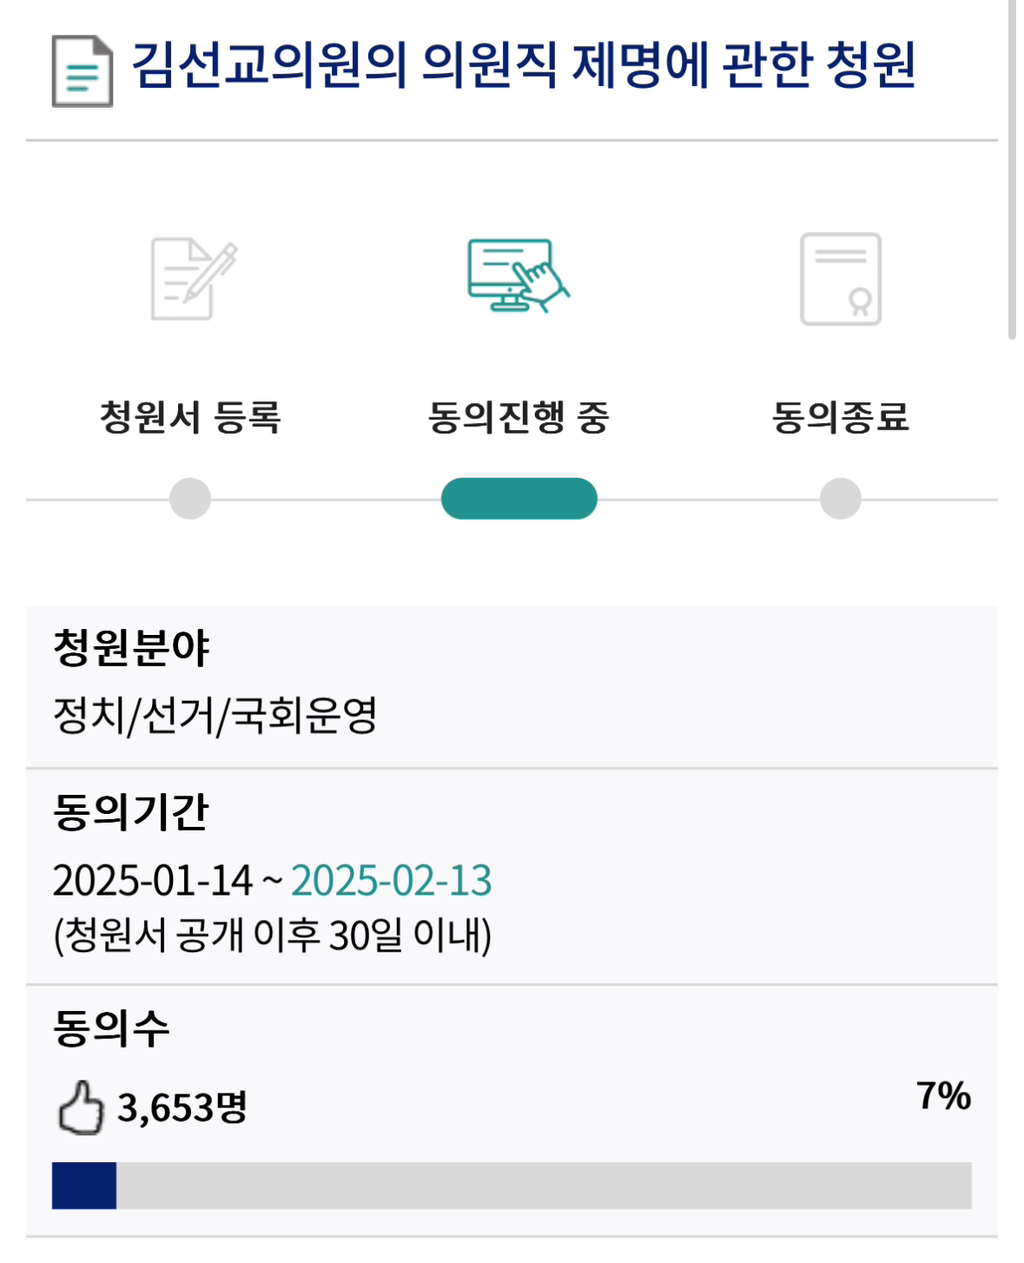This screenshot has width=1024, height=1263.
Task: Select the 동의종료 step label
Action: [x=840, y=416]
